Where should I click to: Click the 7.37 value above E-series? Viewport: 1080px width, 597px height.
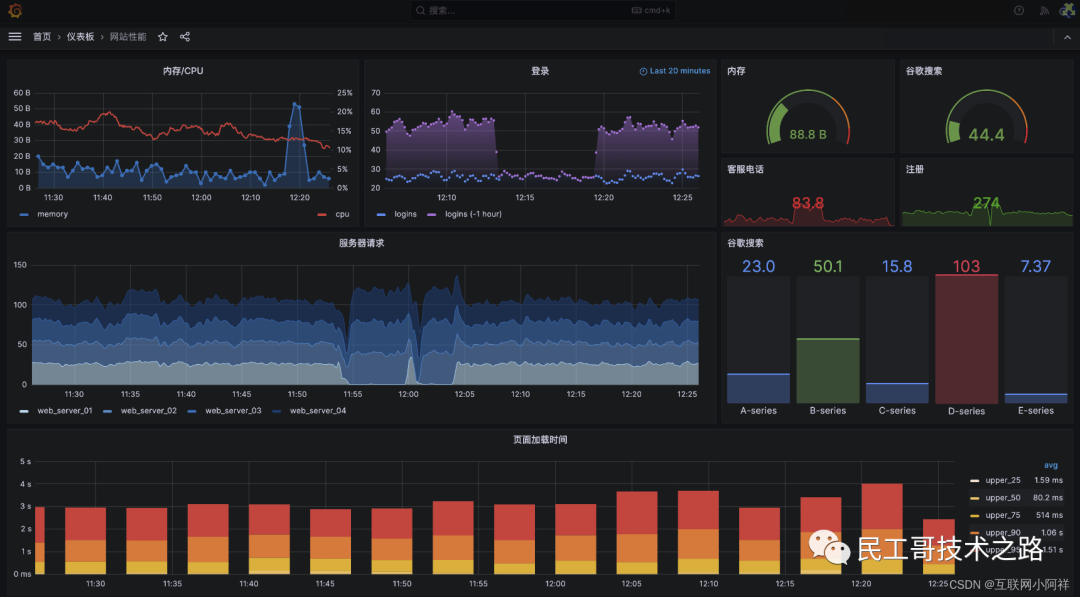tap(1036, 266)
